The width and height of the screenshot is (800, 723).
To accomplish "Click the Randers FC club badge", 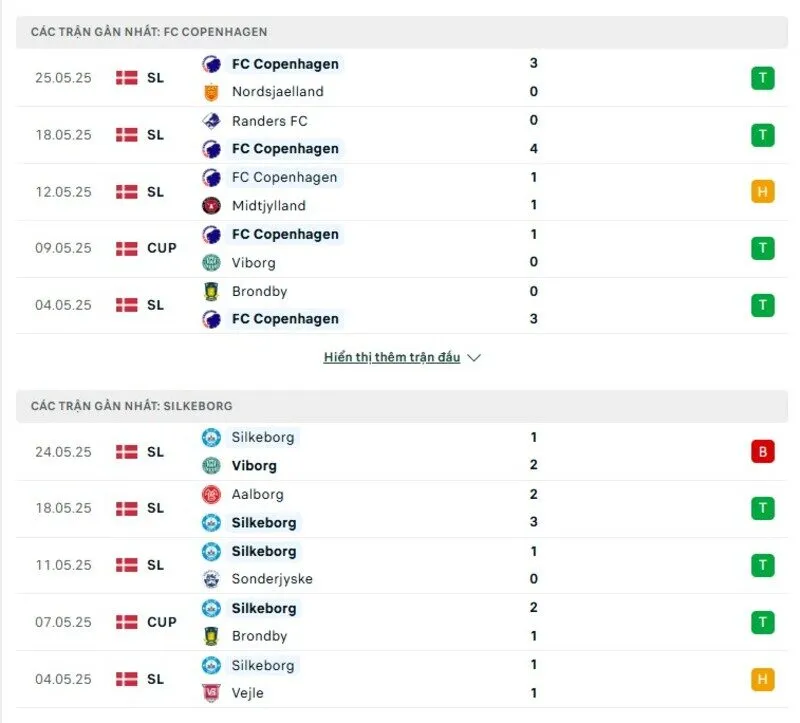I will pos(211,121).
